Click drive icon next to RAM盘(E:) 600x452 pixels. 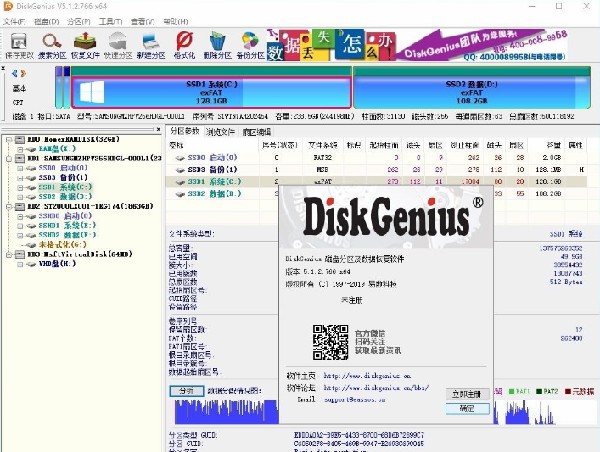coord(31,149)
